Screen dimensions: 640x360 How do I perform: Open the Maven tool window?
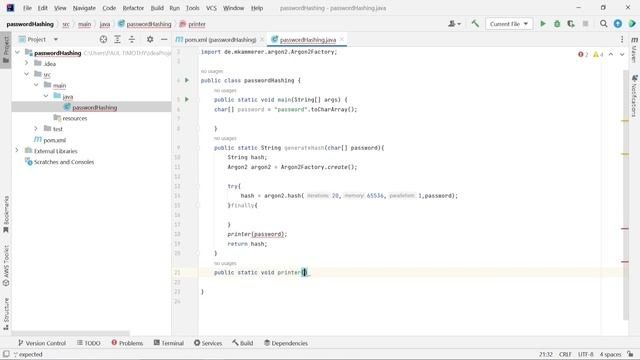click(x=634, y=49)
